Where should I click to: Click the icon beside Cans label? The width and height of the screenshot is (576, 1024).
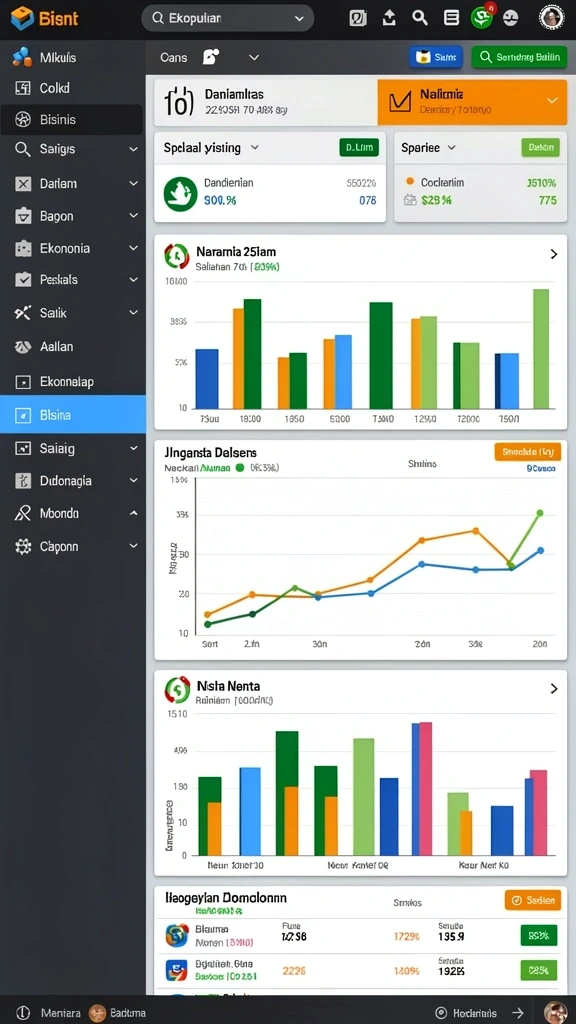210,57
